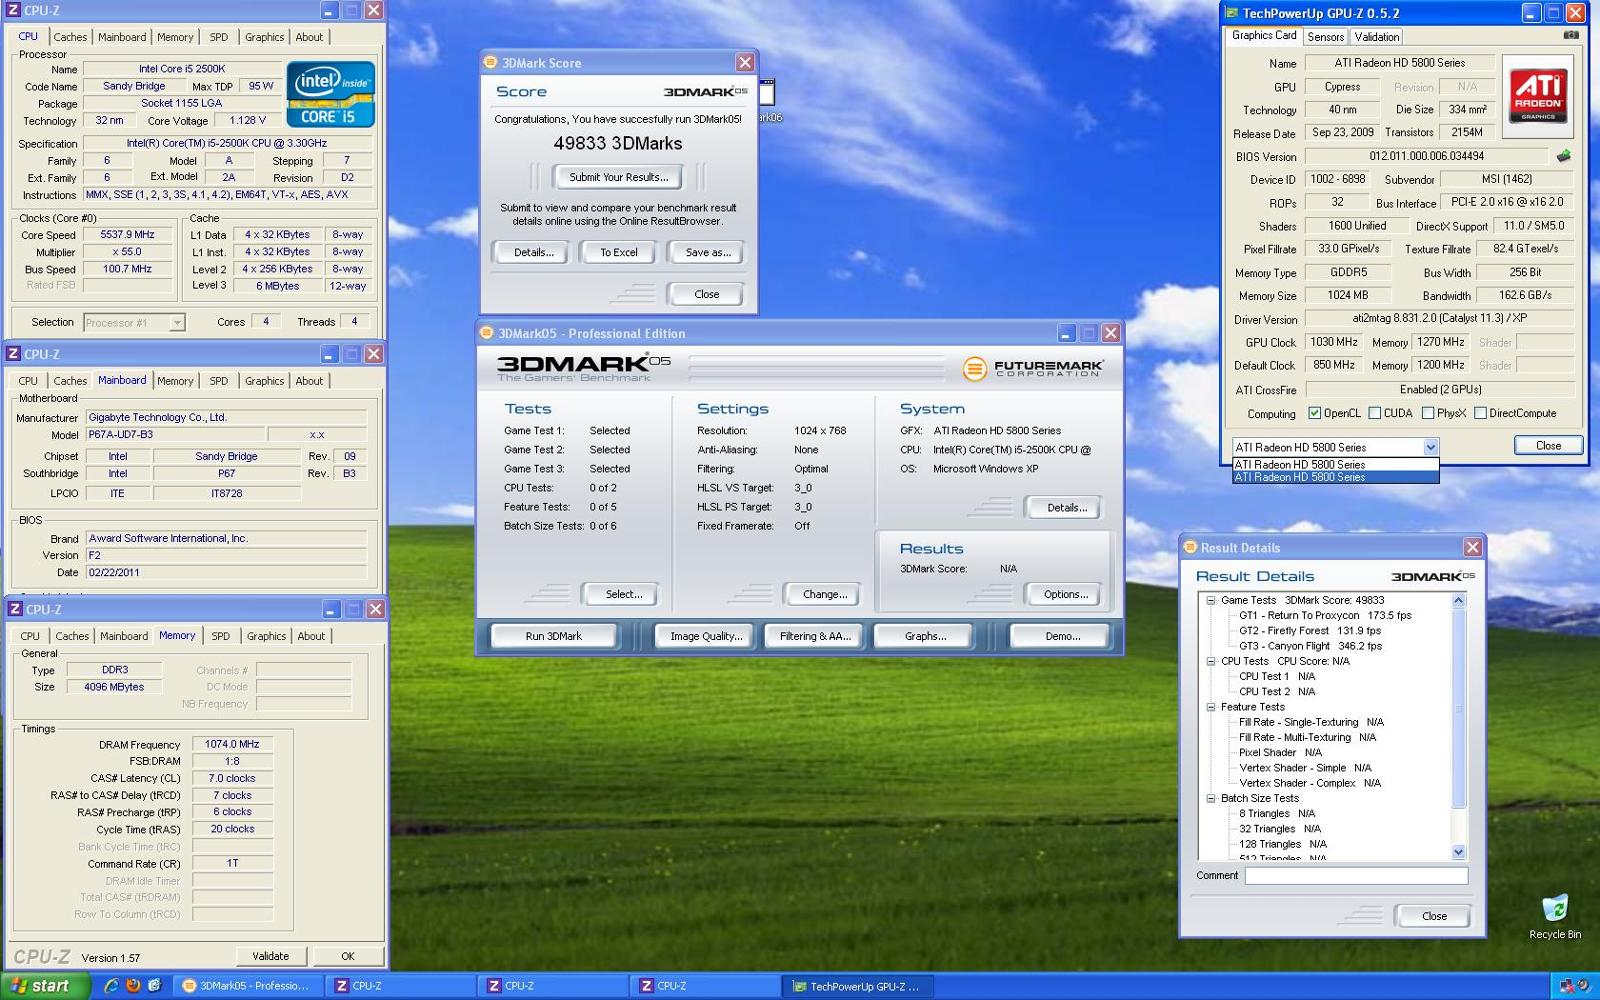This screenshot has width=1600, height=1000.
Task: Click scroll-up arrow in Result Details list
Action: [1458, 601]
